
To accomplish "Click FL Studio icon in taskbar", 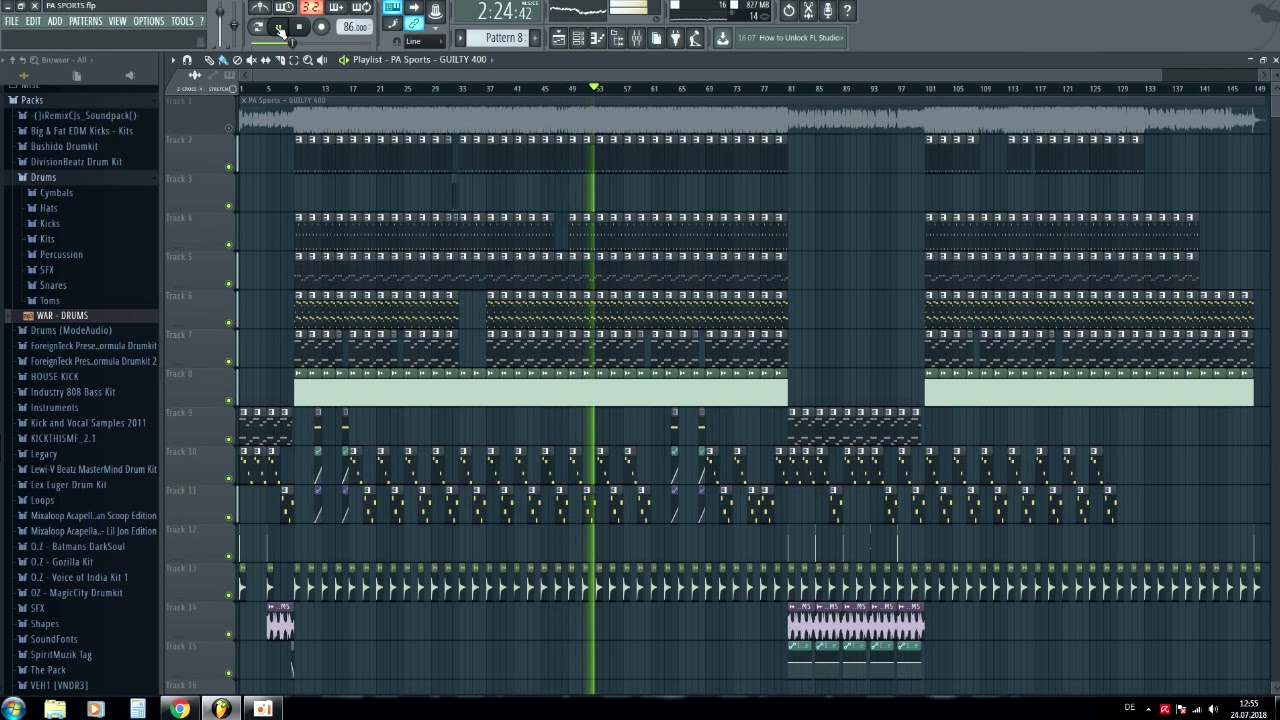I will click(x=221, y=709).
